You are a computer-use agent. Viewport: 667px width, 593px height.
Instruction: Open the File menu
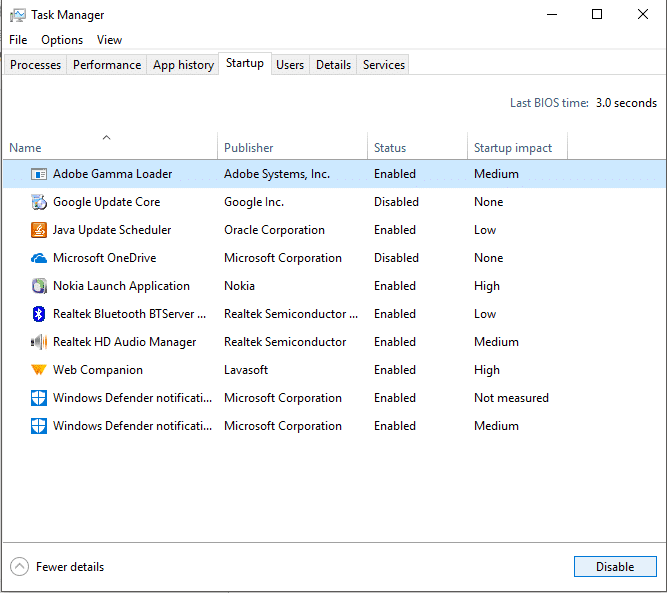[18, 40]
